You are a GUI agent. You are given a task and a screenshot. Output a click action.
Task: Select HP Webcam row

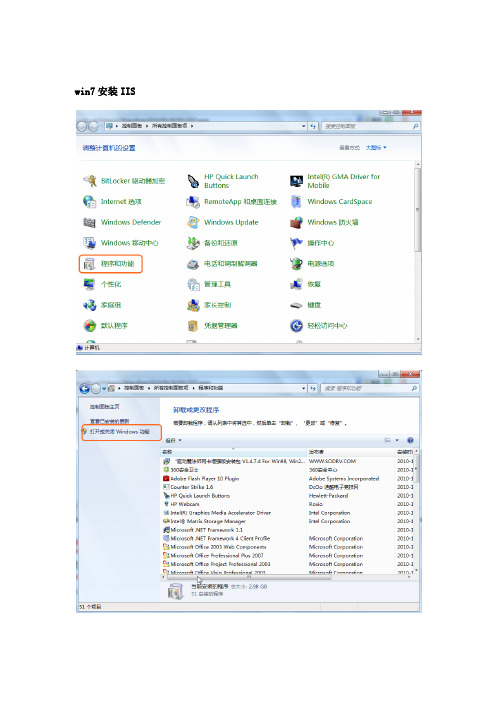coord(287,504)
